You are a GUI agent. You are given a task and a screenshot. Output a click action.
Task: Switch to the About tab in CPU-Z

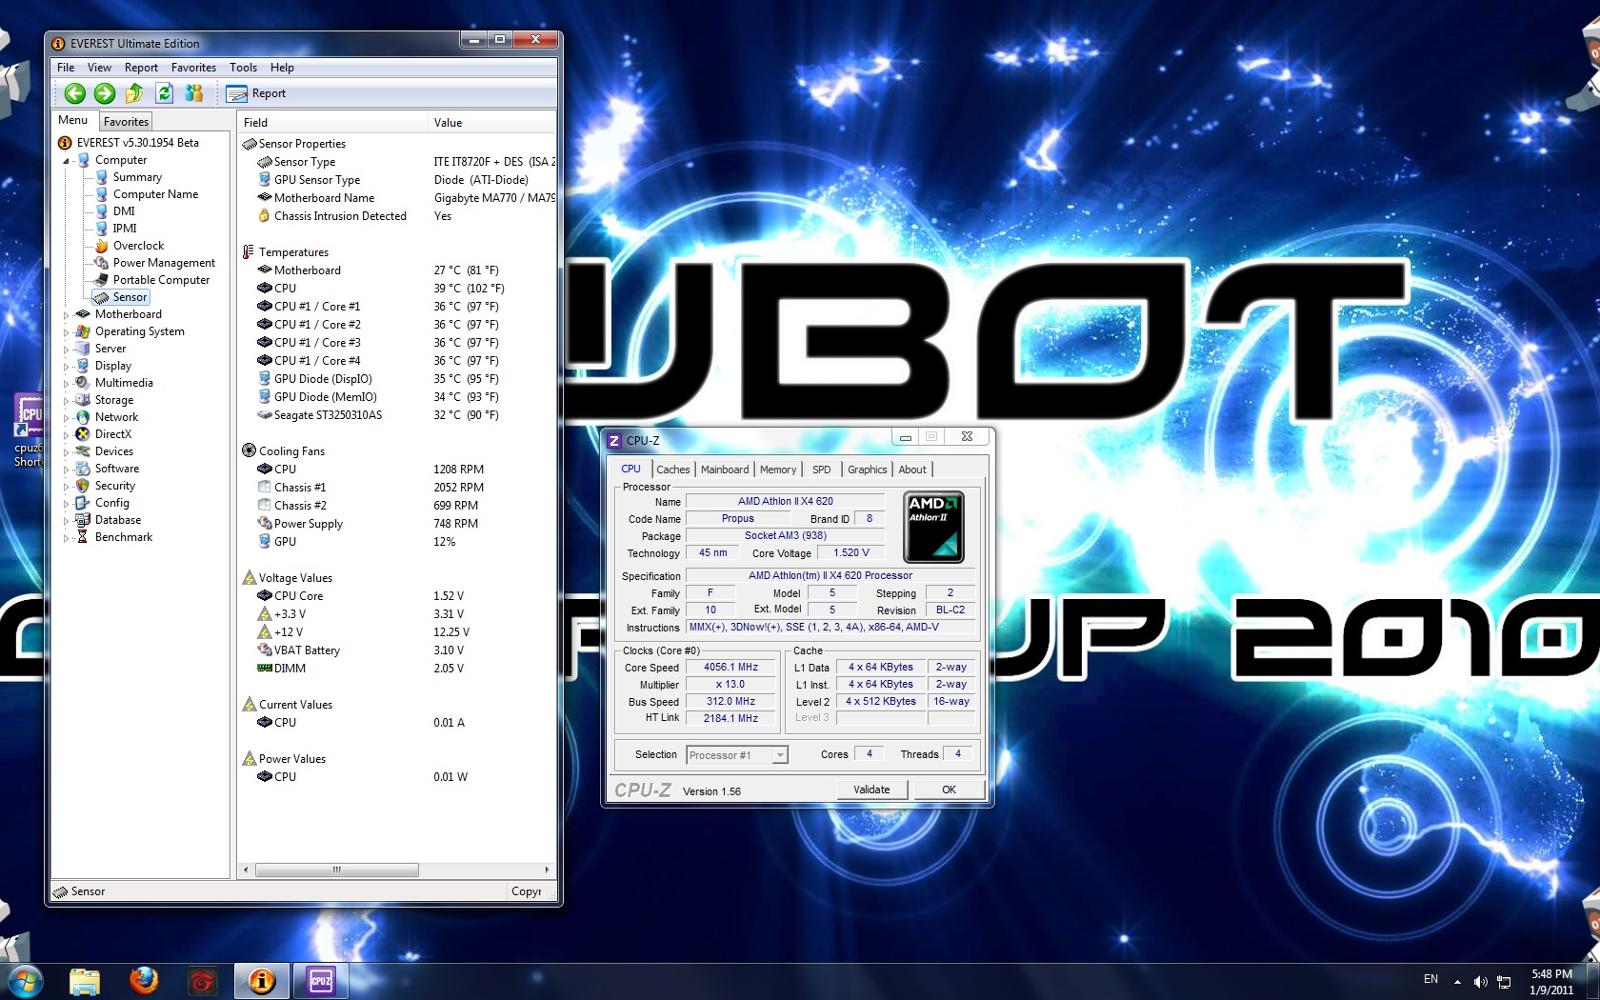[912, 469]
